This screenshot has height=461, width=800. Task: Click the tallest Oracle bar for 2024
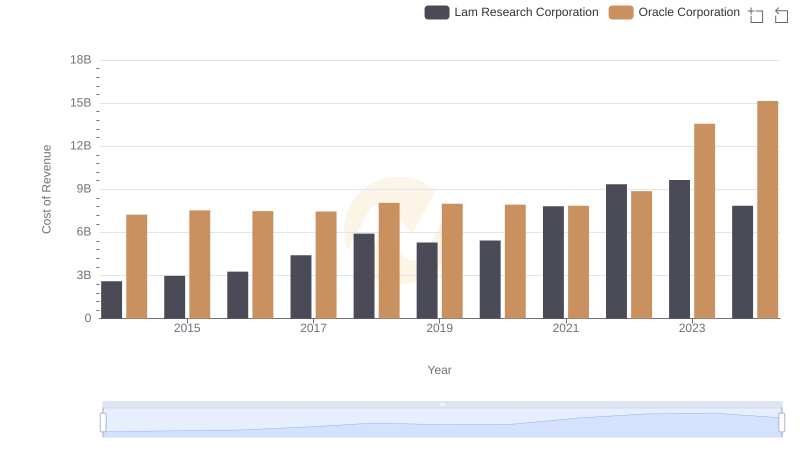(767, 210)
